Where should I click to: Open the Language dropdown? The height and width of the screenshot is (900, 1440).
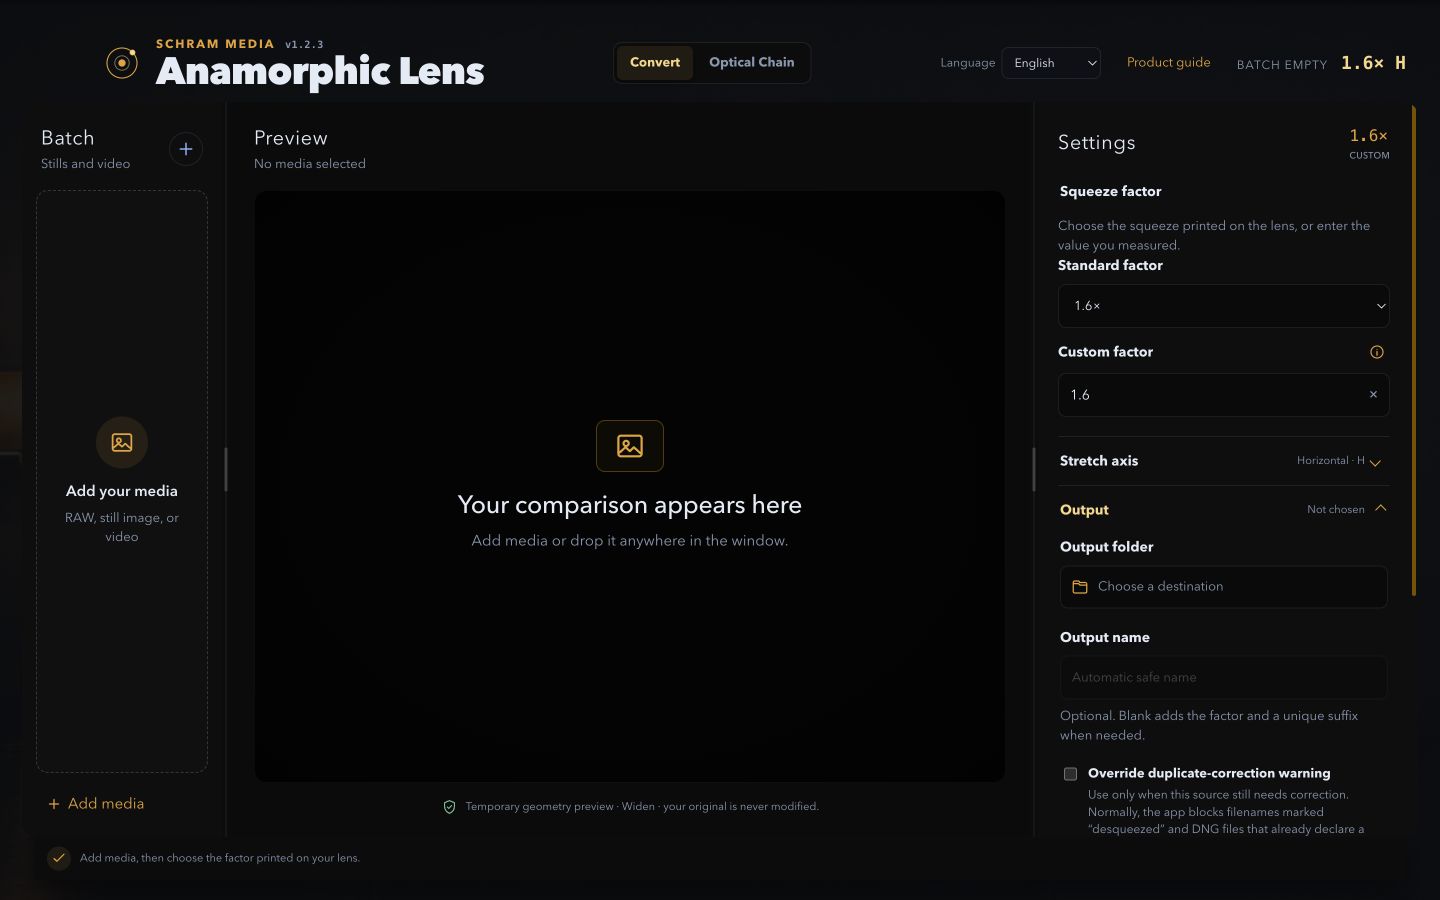[1051, 63]
